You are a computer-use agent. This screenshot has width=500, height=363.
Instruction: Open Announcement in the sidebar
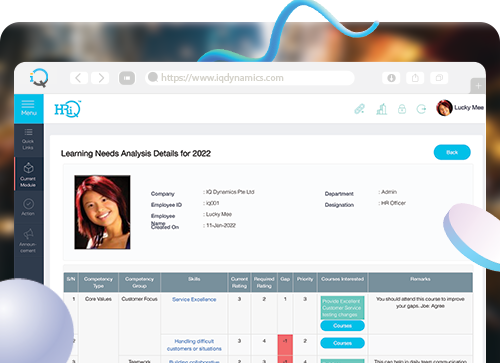click(x=28, y=241)
